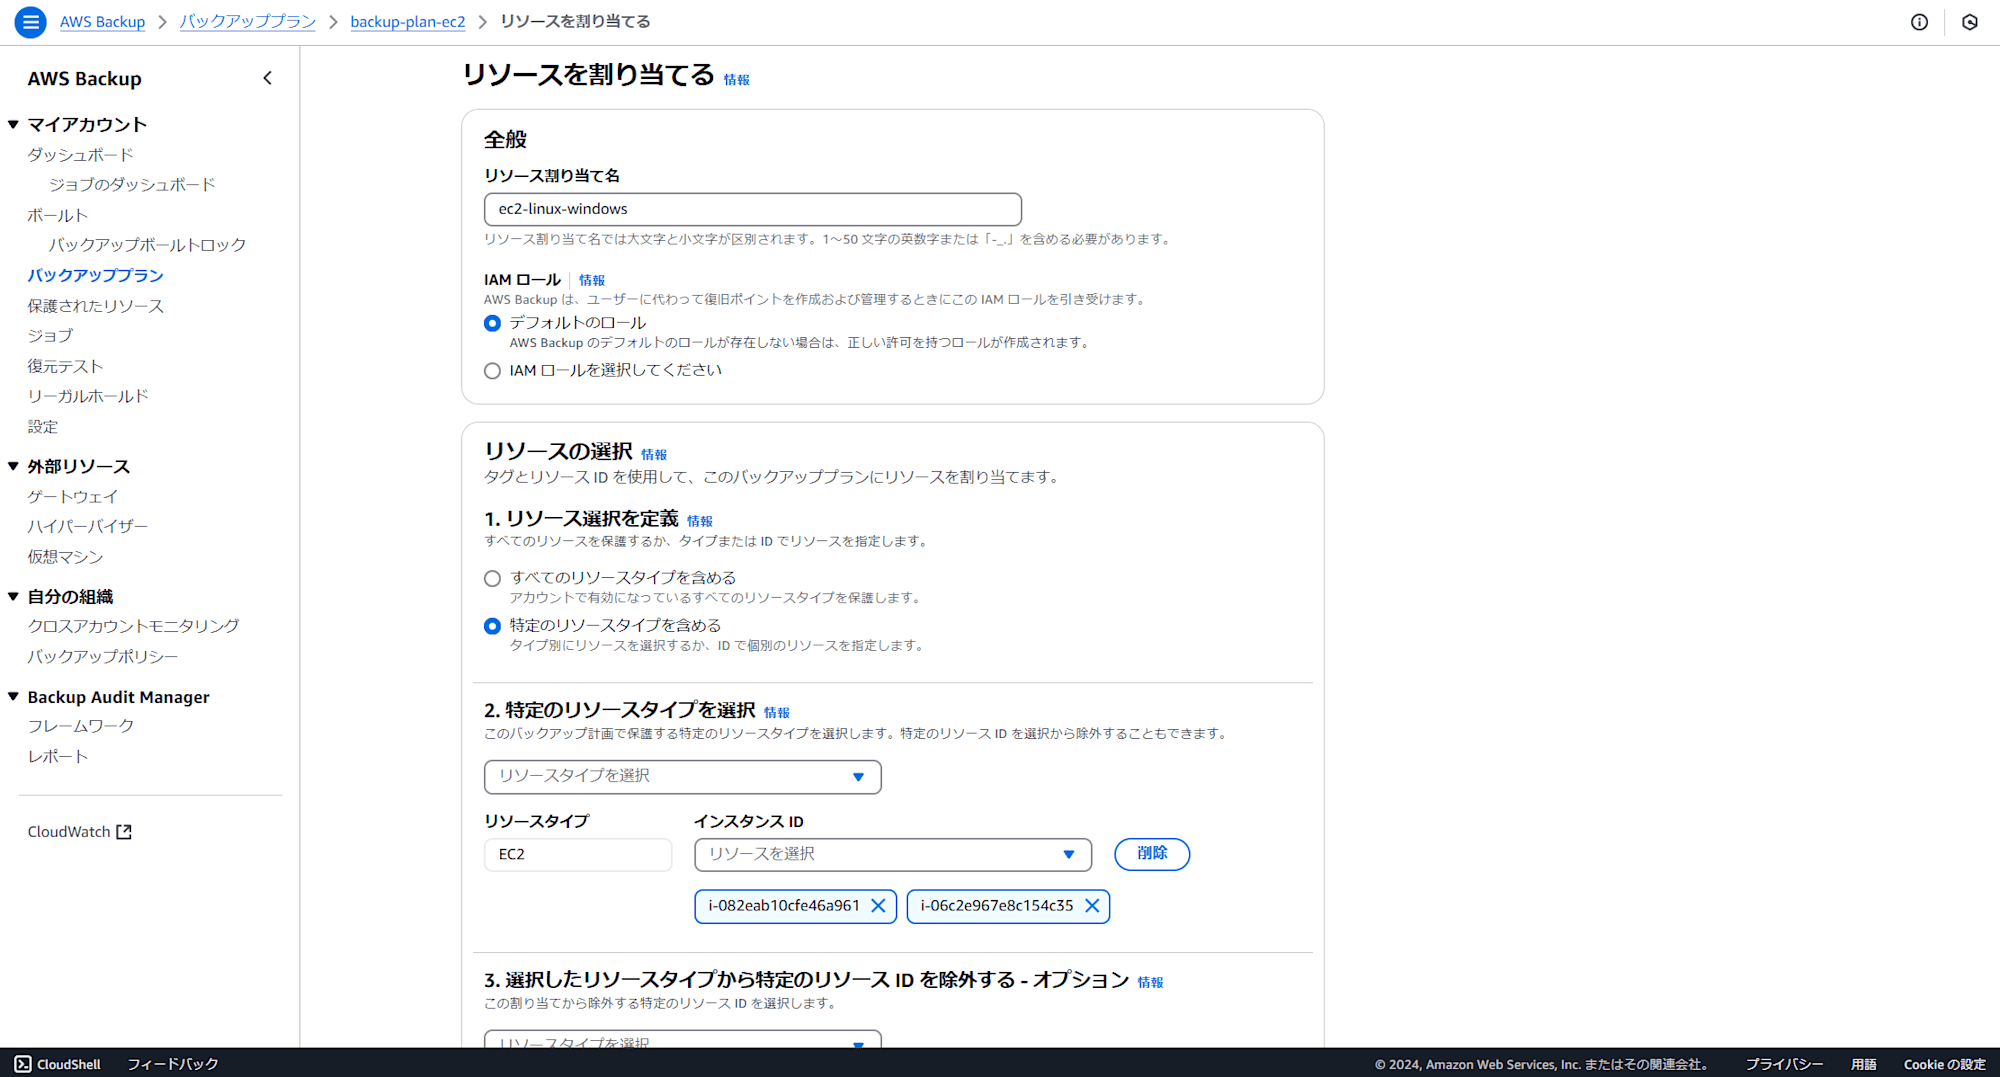Click 情報 link beside section 3 heading
This screenshot has width=2000, height=1077.
(x=1150, y=983)
